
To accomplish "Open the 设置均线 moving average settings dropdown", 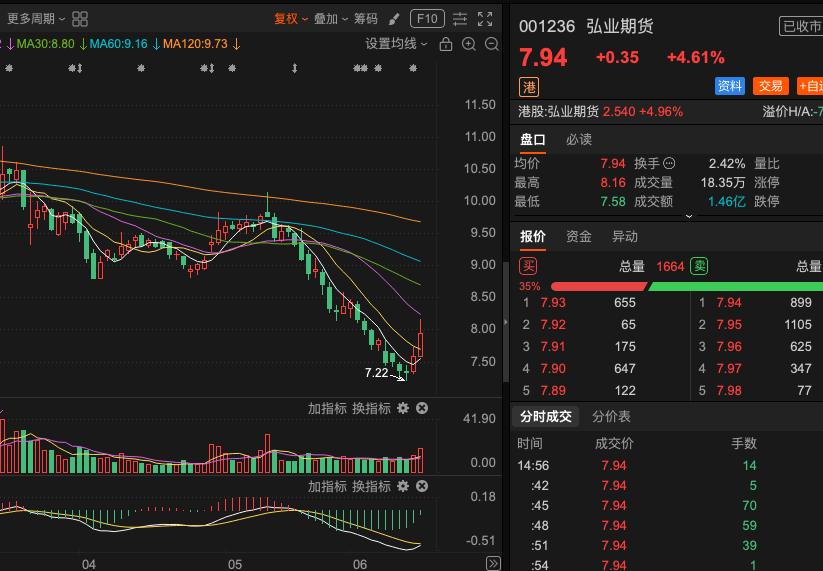I will pos(396,44).
